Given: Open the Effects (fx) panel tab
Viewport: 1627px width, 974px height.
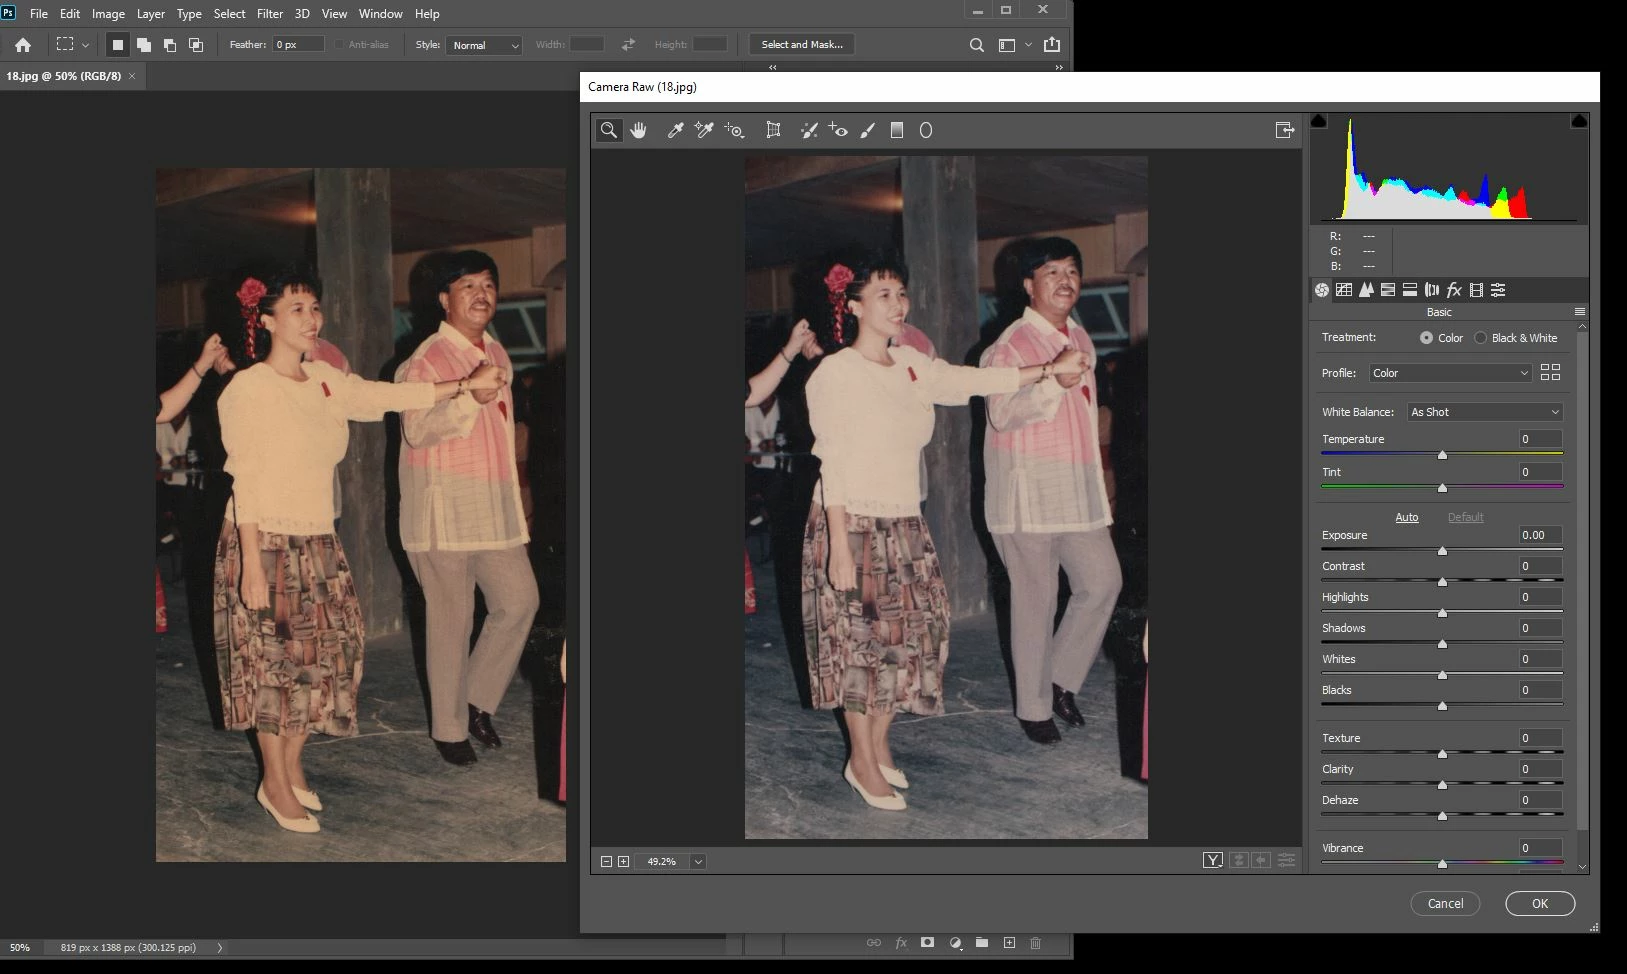Looking at the screenshot, I should (x=1454, y=290).
